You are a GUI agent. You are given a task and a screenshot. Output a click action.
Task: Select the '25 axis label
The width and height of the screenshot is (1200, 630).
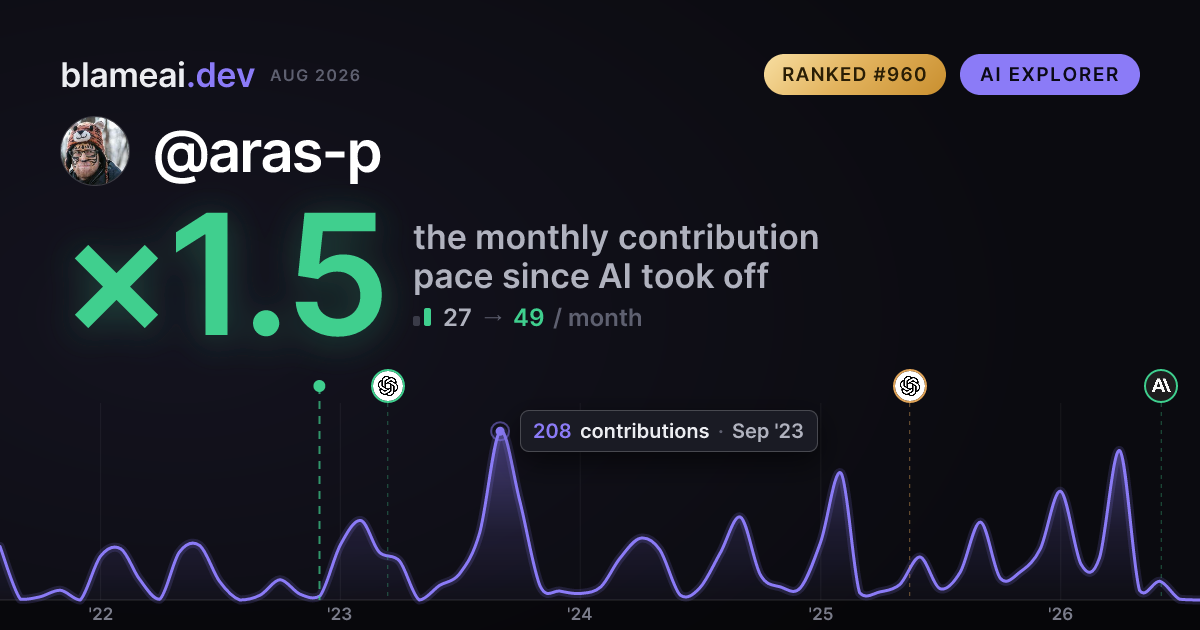(820, 614)
